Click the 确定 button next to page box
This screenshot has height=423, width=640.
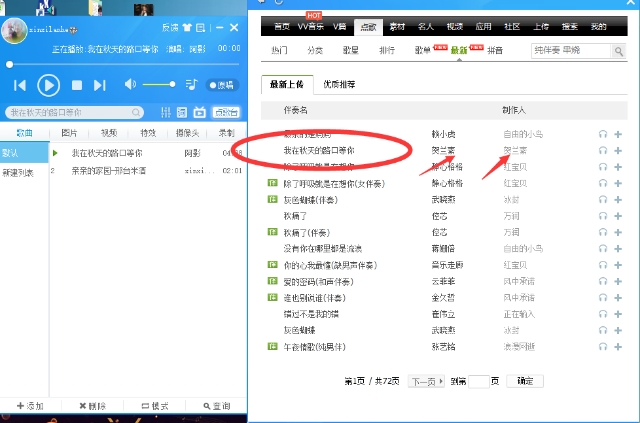coord(525,381)
